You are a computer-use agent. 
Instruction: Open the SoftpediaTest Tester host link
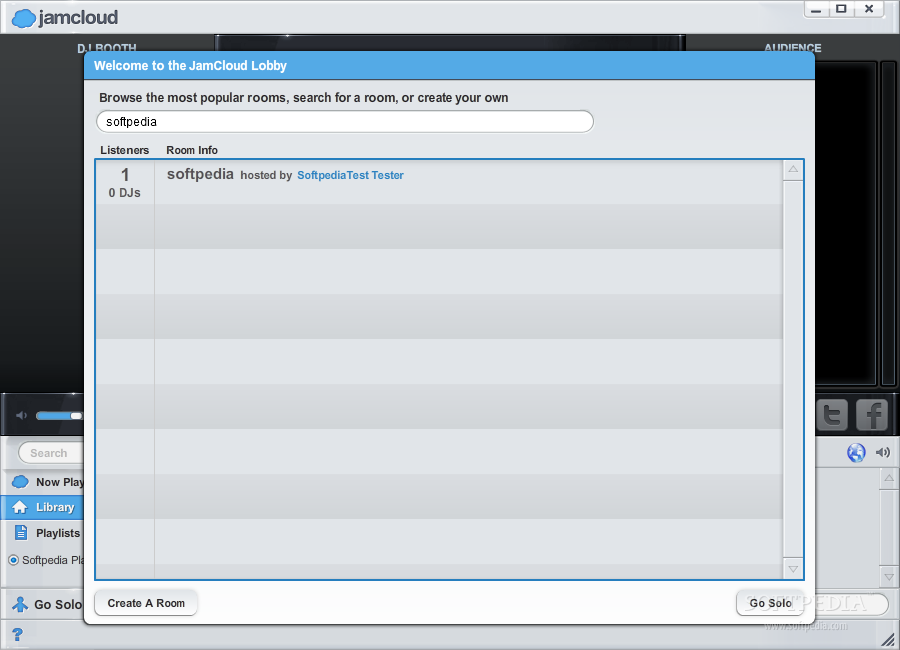point(350,175)
